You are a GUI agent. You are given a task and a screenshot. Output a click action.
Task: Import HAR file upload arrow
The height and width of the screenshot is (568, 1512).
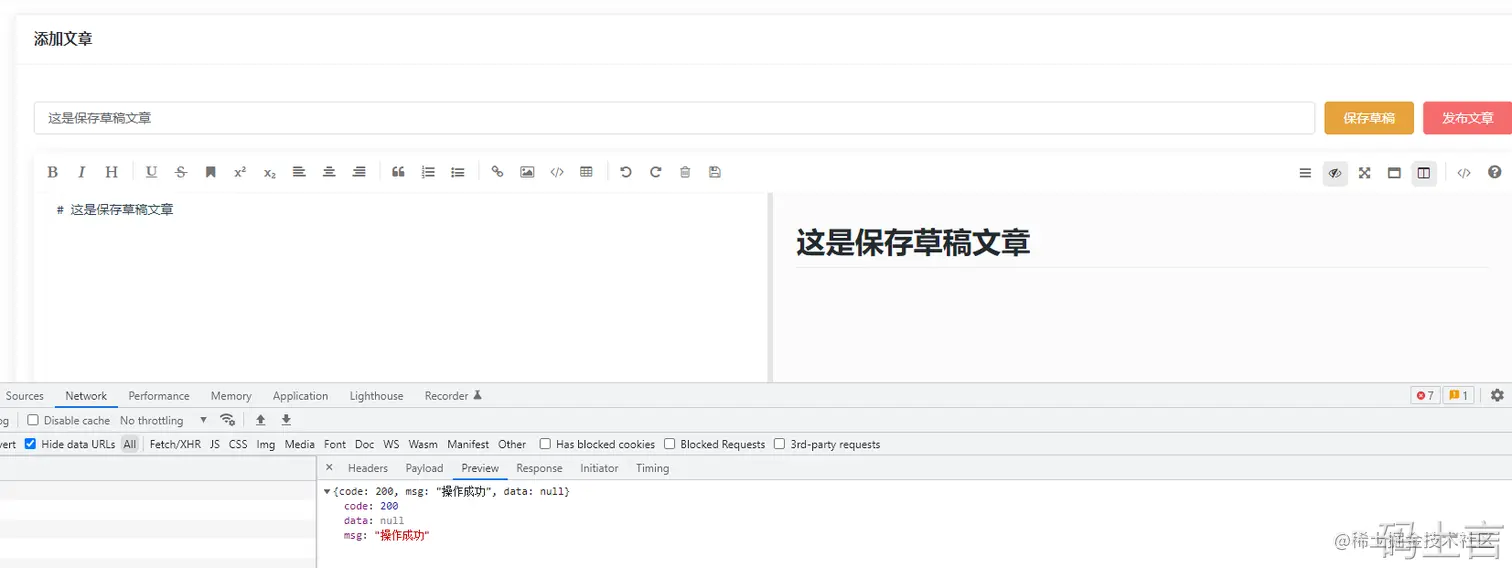click(x=261, y=420)
